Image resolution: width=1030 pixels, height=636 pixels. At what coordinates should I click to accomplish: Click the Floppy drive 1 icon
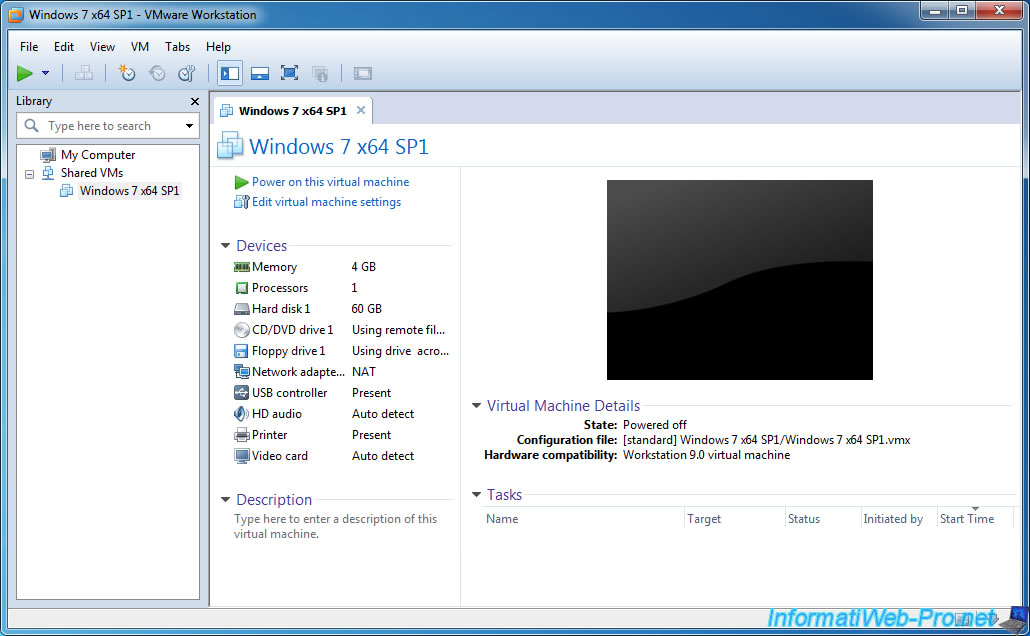[242, 351]
